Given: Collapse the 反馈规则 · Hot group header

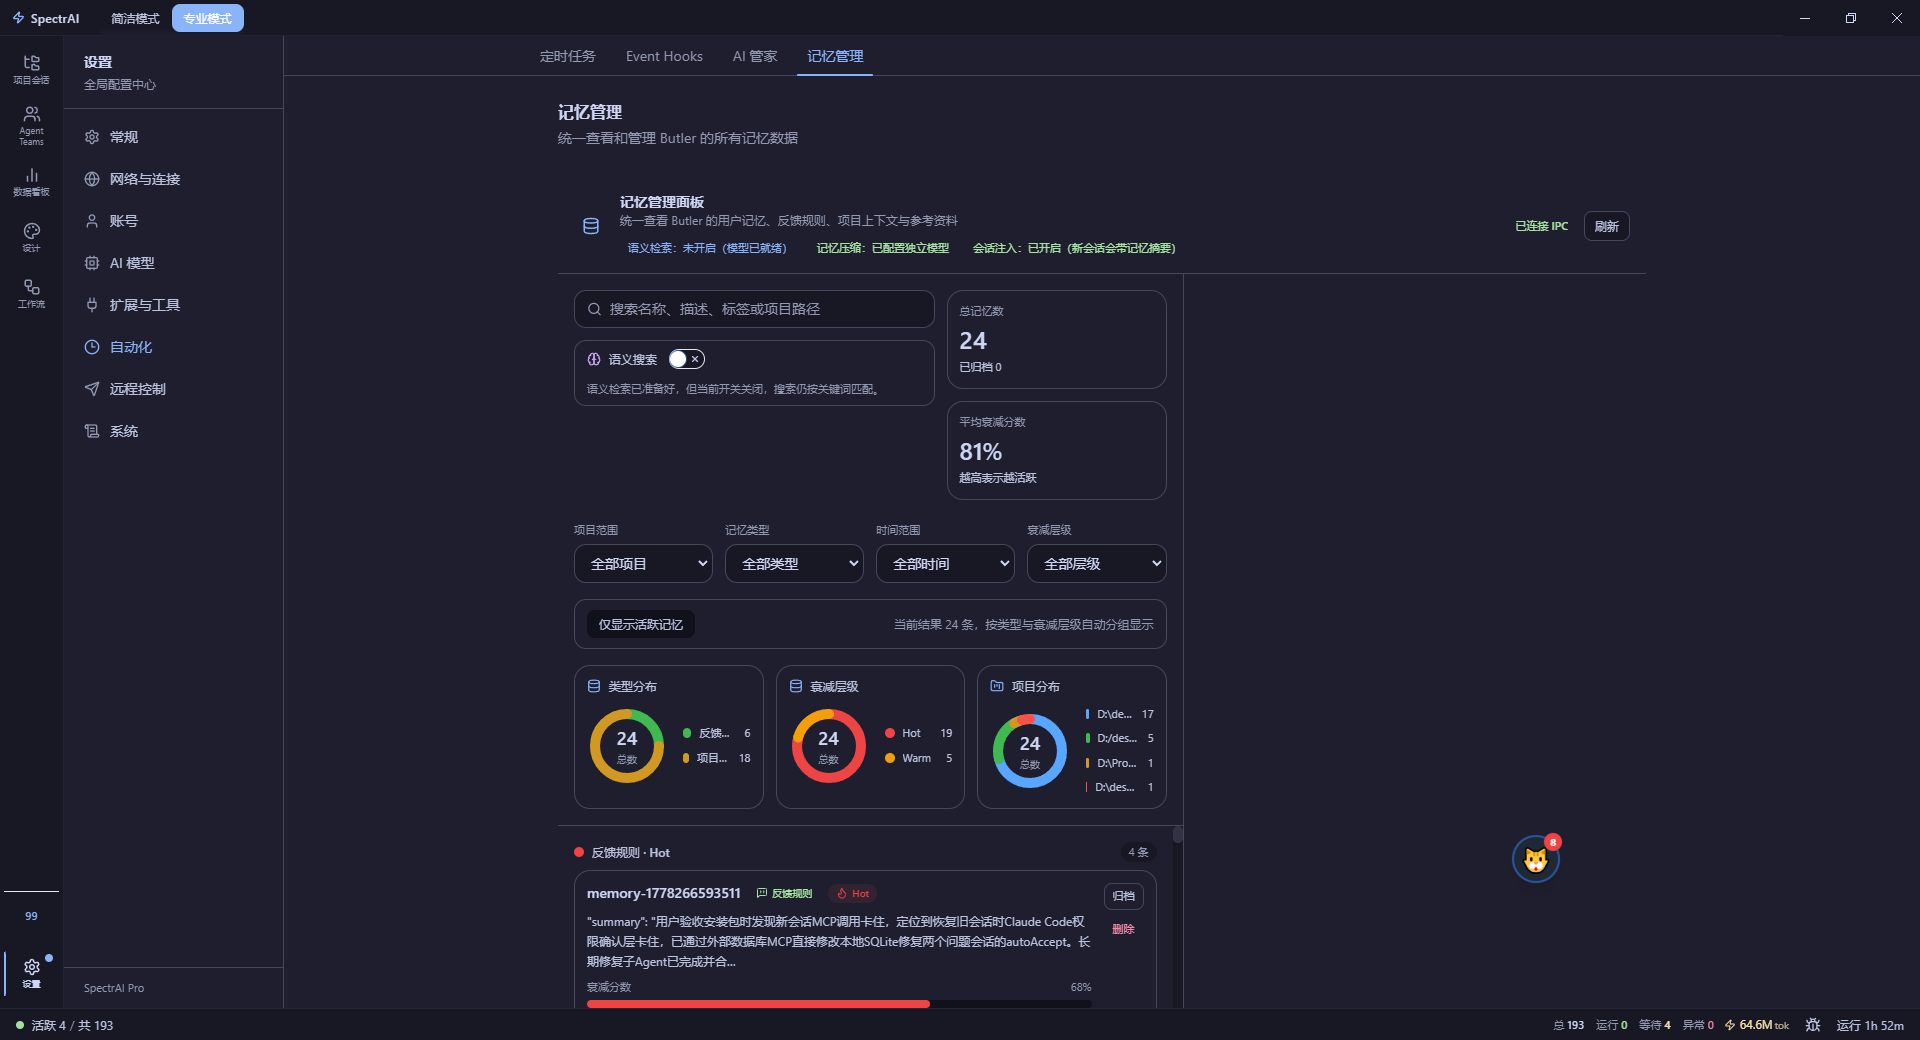Looking at the screenshot, I should click(x=865, y=852).
